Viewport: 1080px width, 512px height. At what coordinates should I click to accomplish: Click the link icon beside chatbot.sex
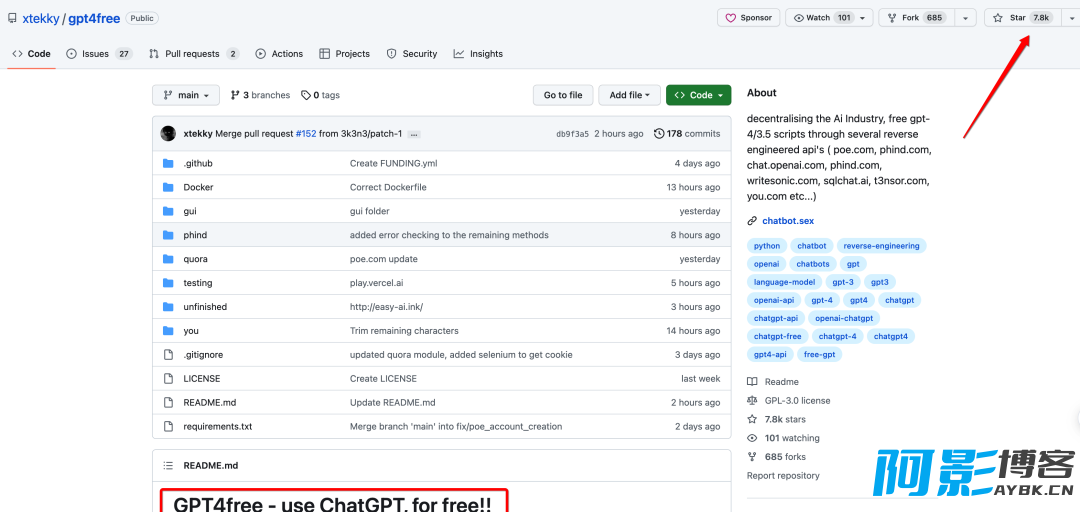tap(752, 221)
